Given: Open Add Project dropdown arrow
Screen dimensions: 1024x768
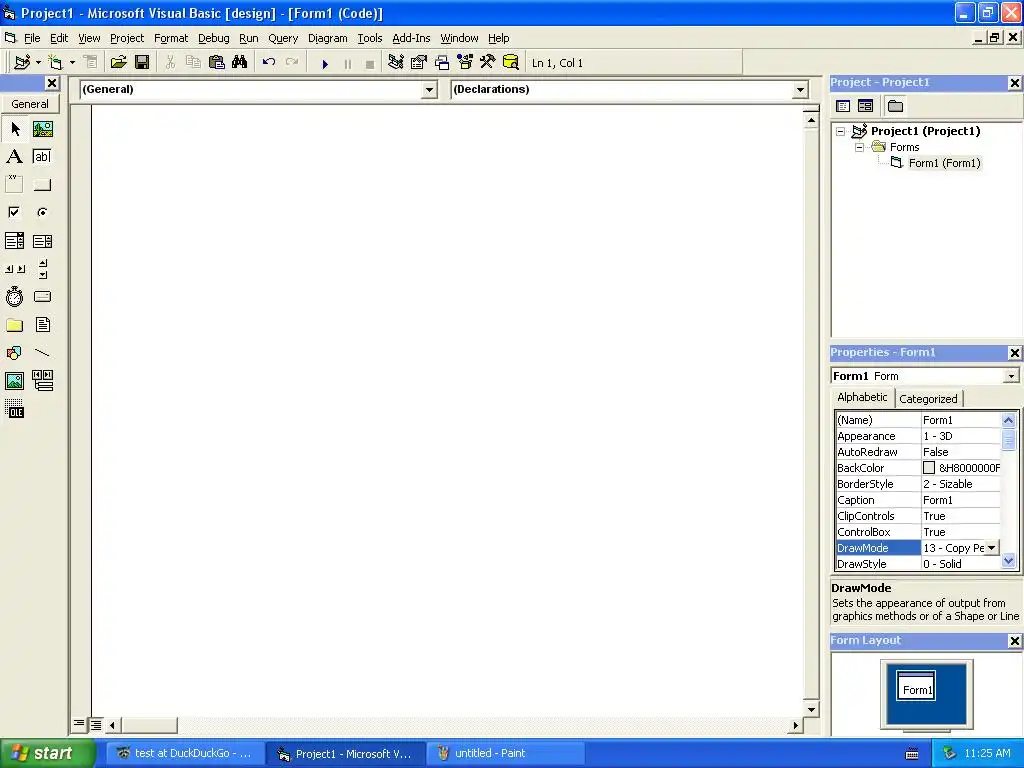Looking at the screenshot, I should tap(38, 63).
